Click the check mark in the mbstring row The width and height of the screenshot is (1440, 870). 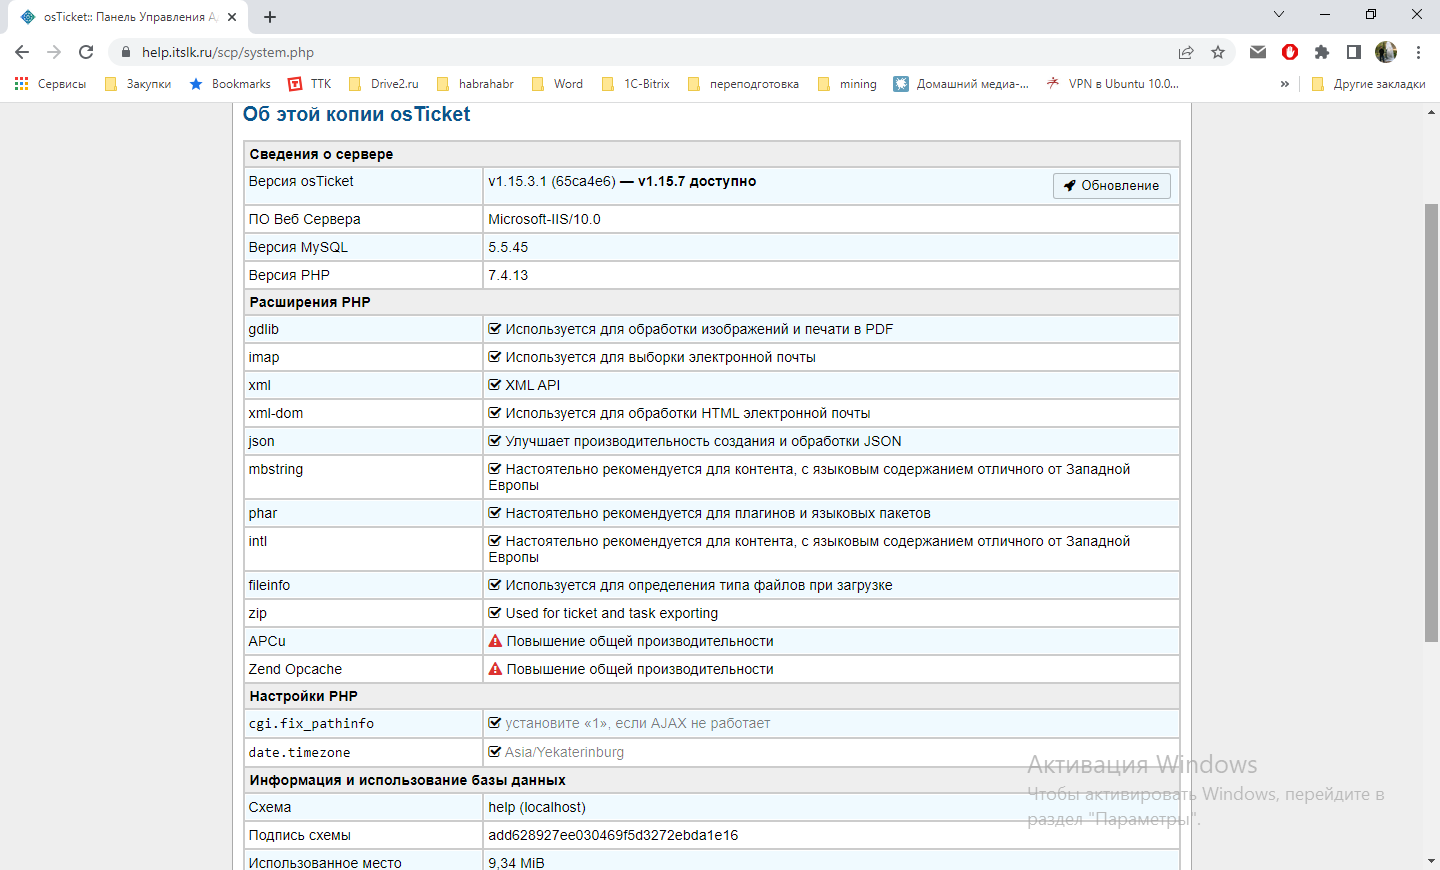tap(494, 469)
